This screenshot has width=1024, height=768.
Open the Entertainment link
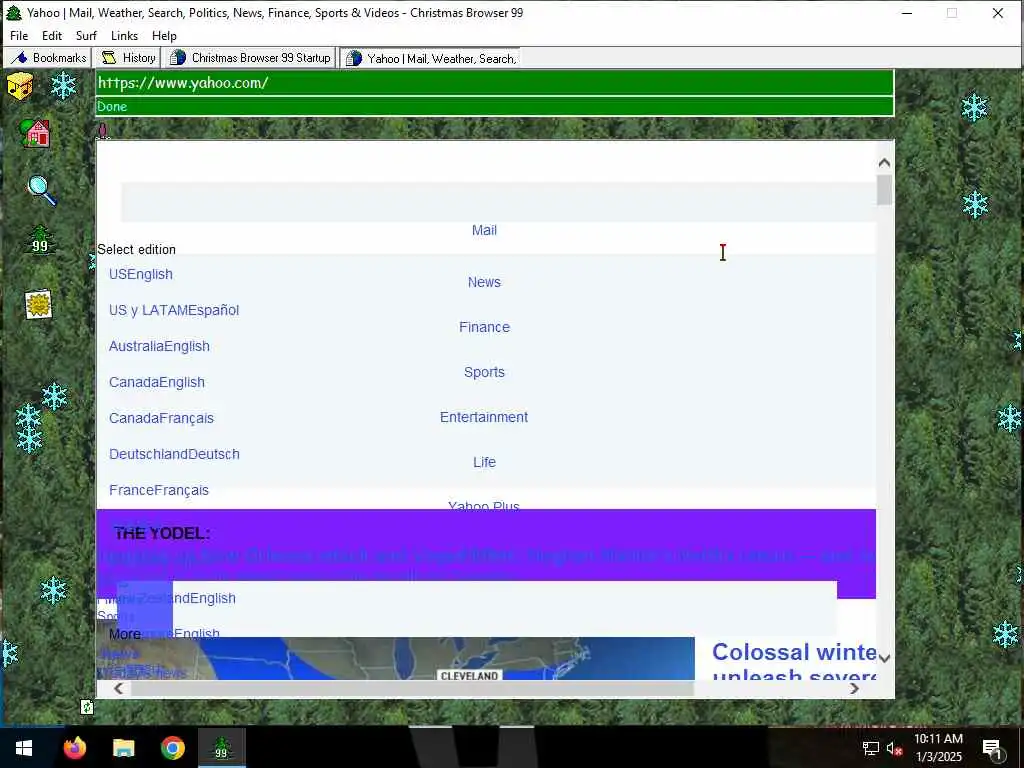484,417
